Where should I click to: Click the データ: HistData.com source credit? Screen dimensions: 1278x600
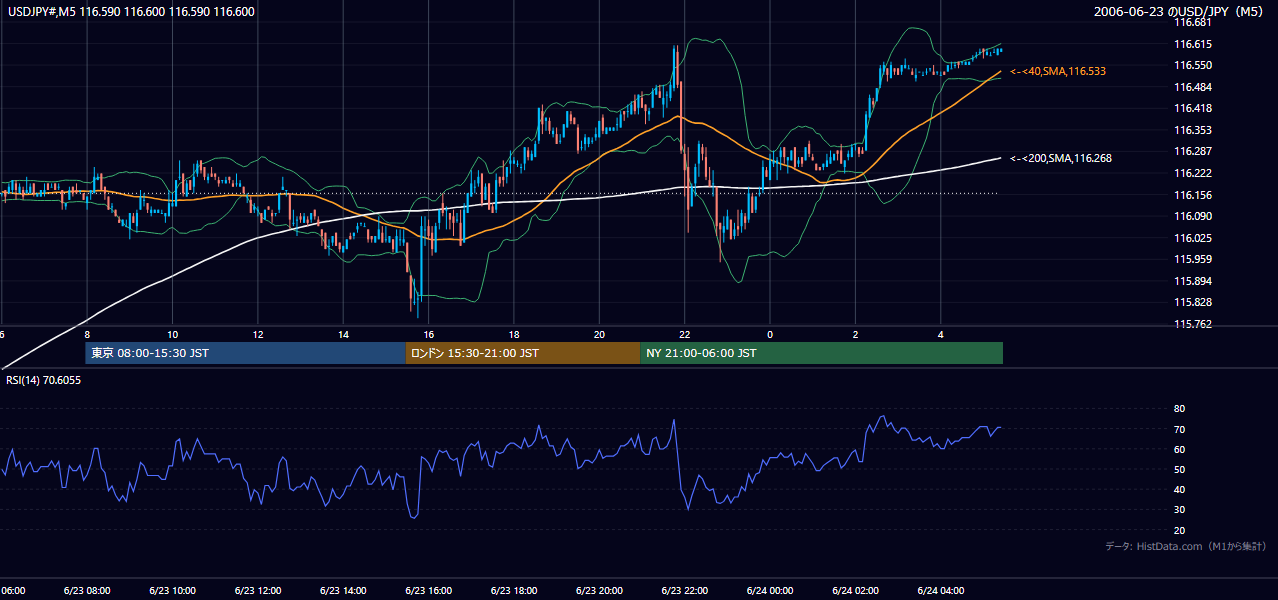click(1185, 546)
